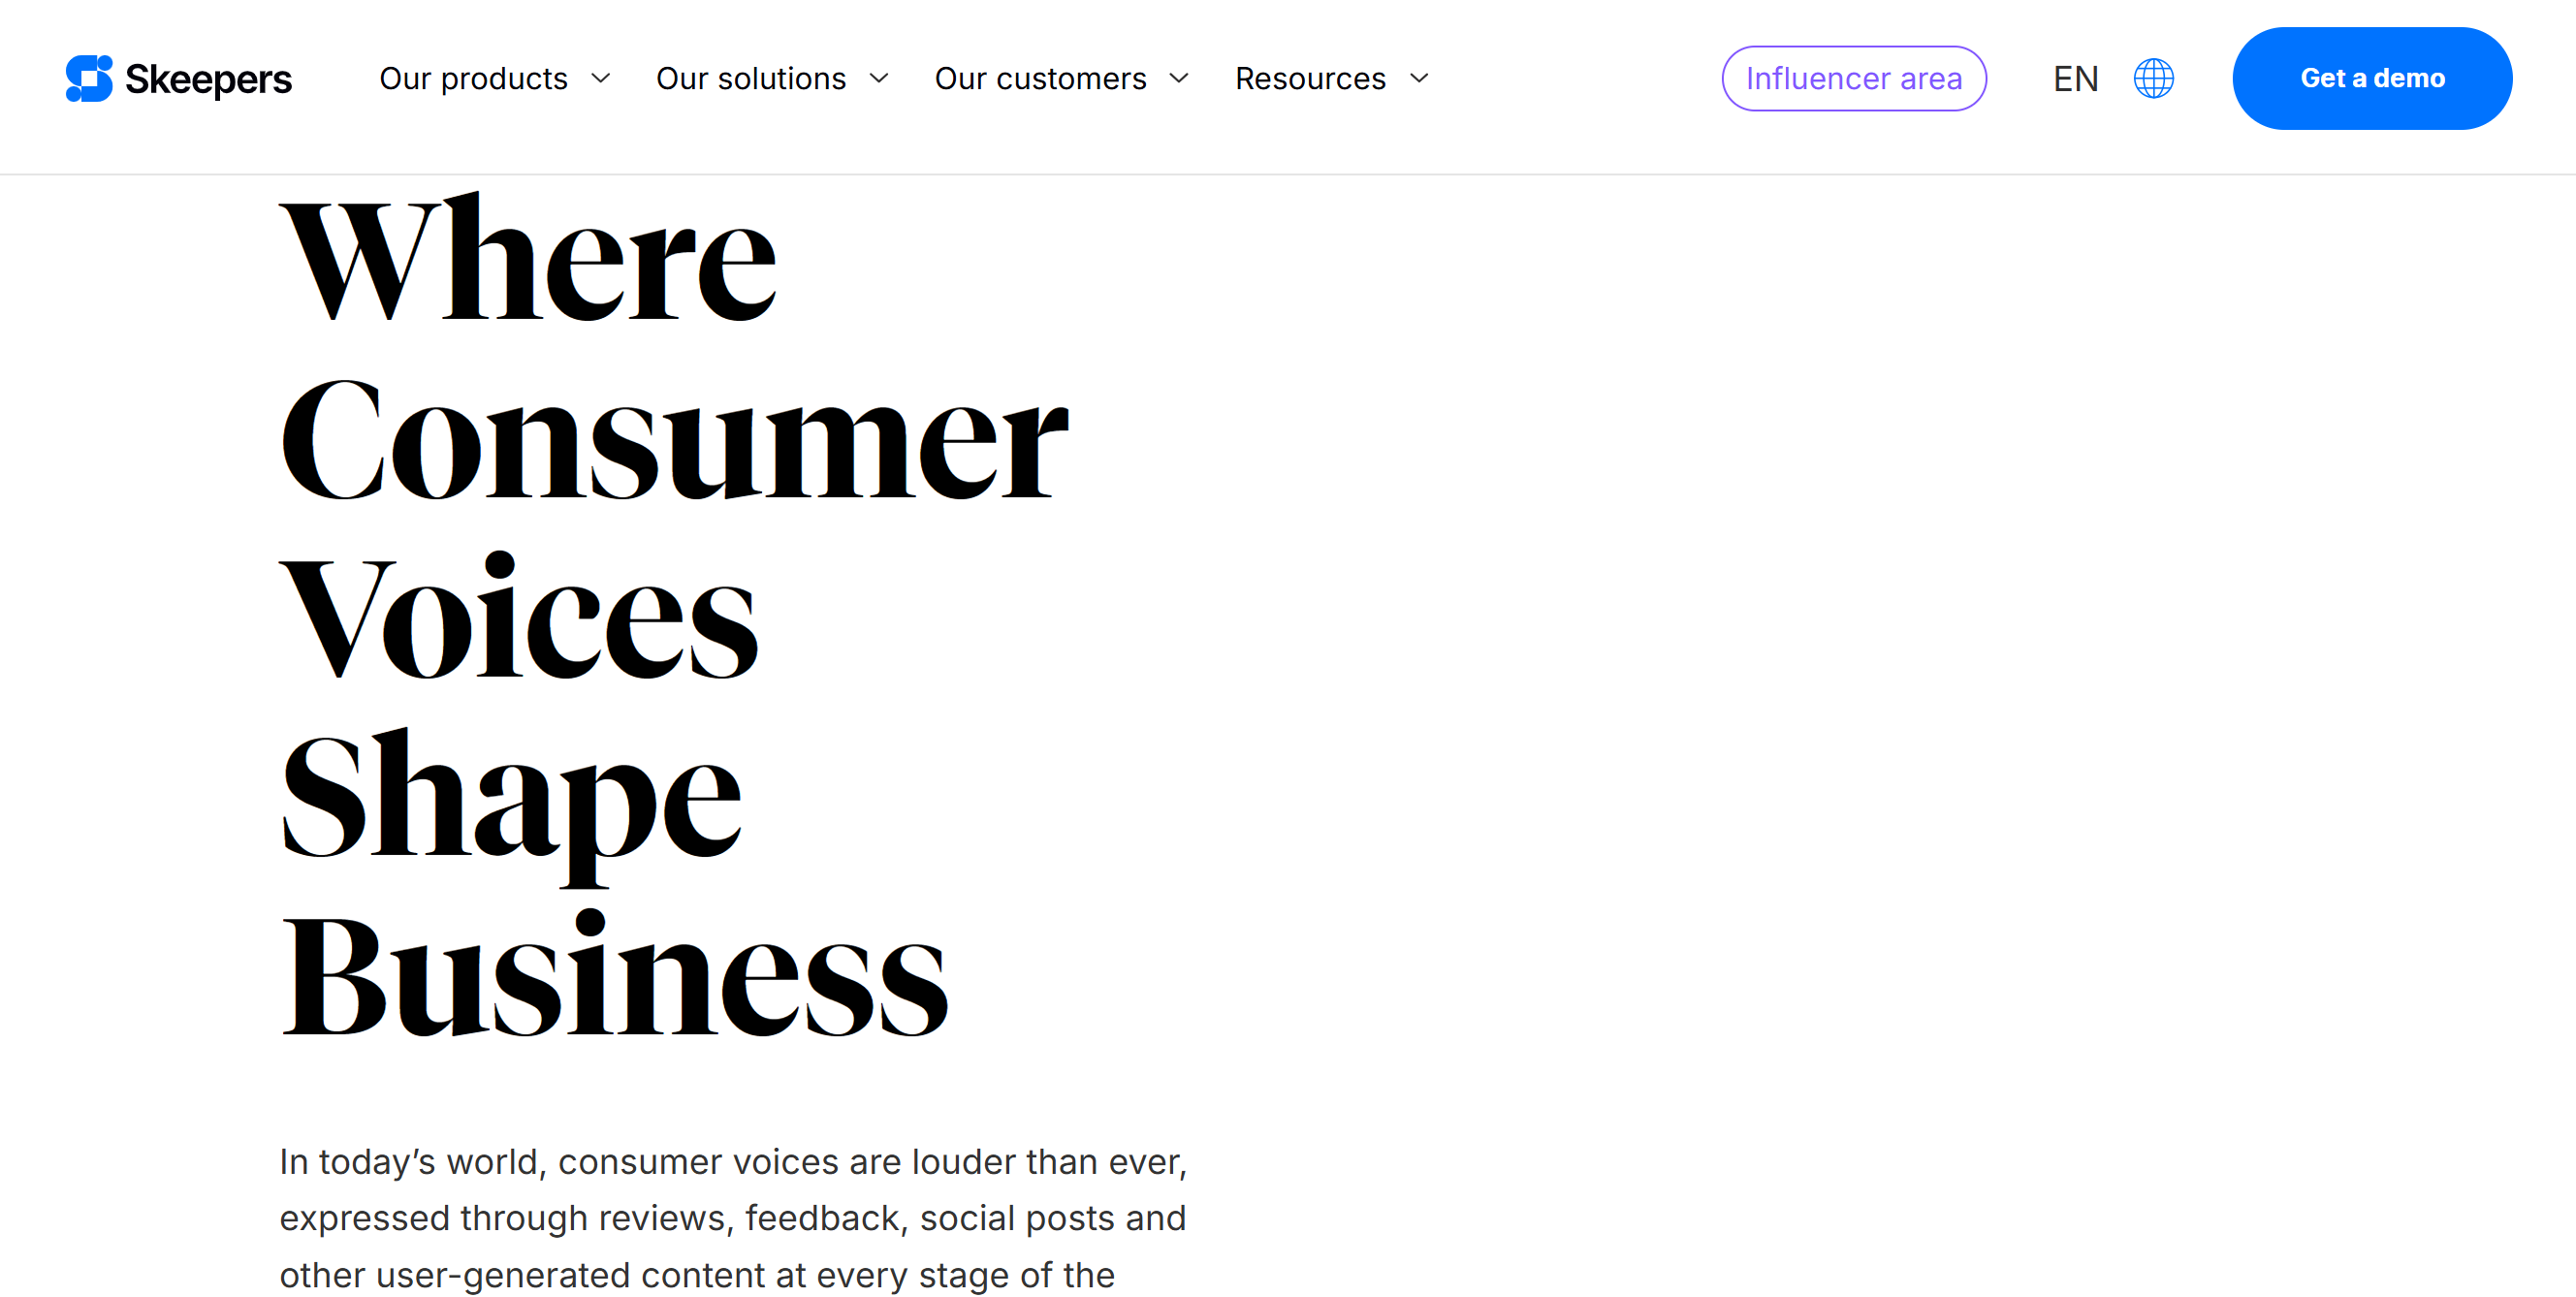
Task: Open the Our customers menu
Action: point(1040,78)
